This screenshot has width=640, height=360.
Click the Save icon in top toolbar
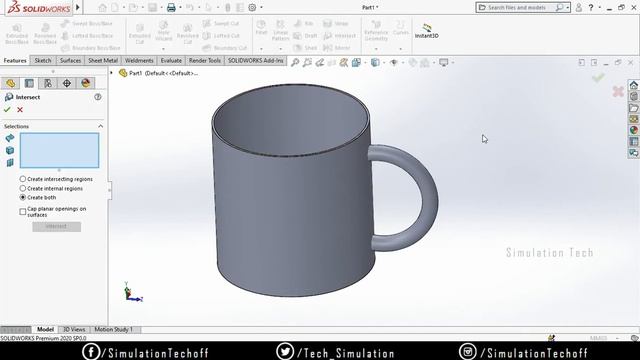152,7
